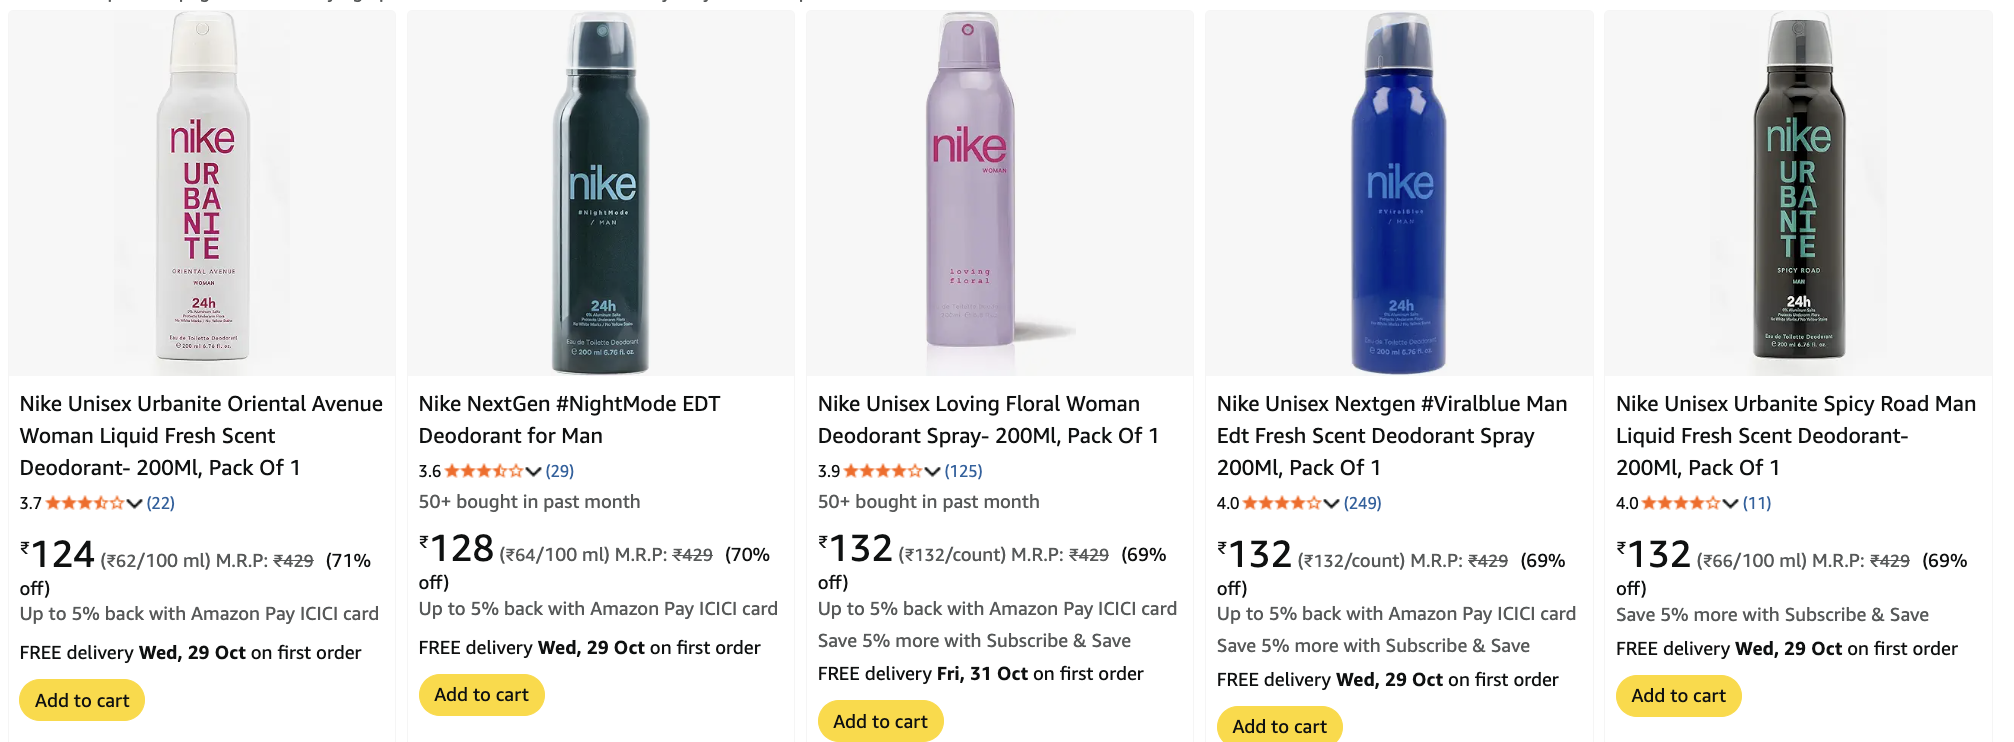2014x742 pixels.
Task: Open the (11) reviews link
Action: [x=1756, y=503]
